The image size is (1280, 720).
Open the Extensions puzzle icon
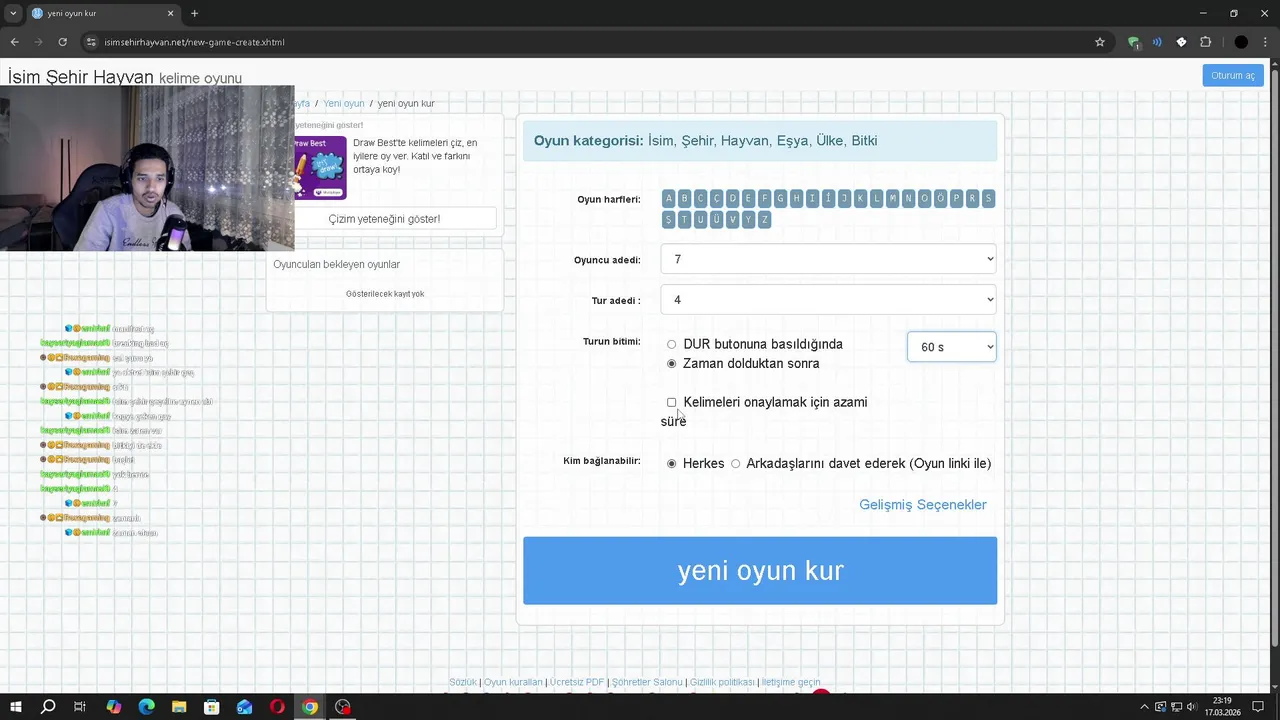(x=1205, y=42)
